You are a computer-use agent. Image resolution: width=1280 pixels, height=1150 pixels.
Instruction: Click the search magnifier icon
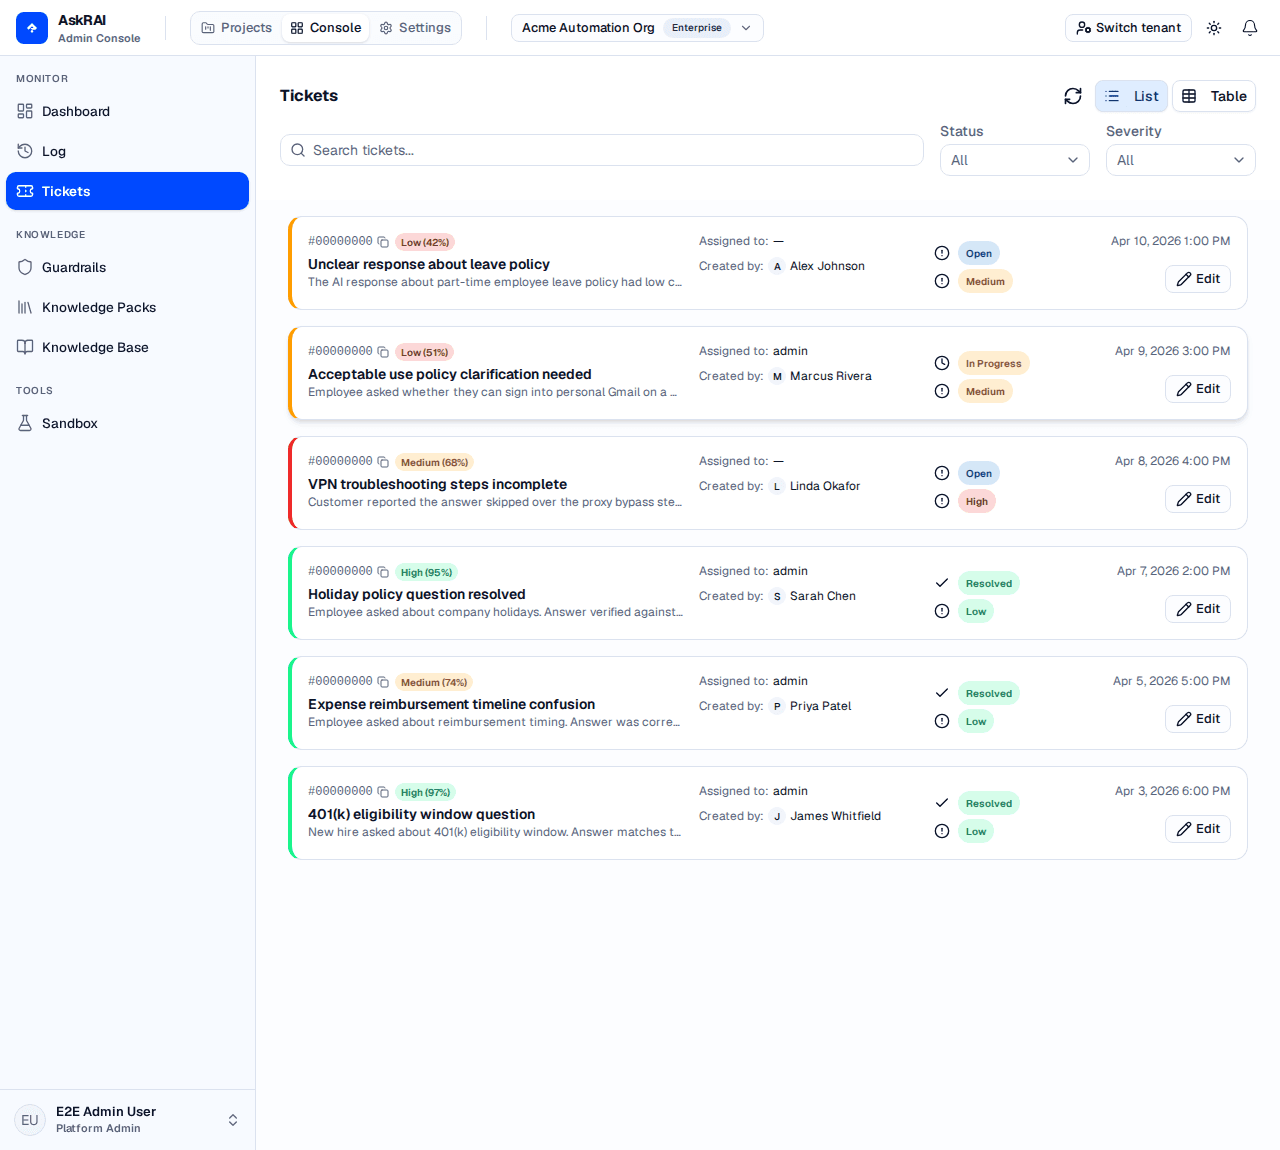pyautogui.click(x=298, y=150)
